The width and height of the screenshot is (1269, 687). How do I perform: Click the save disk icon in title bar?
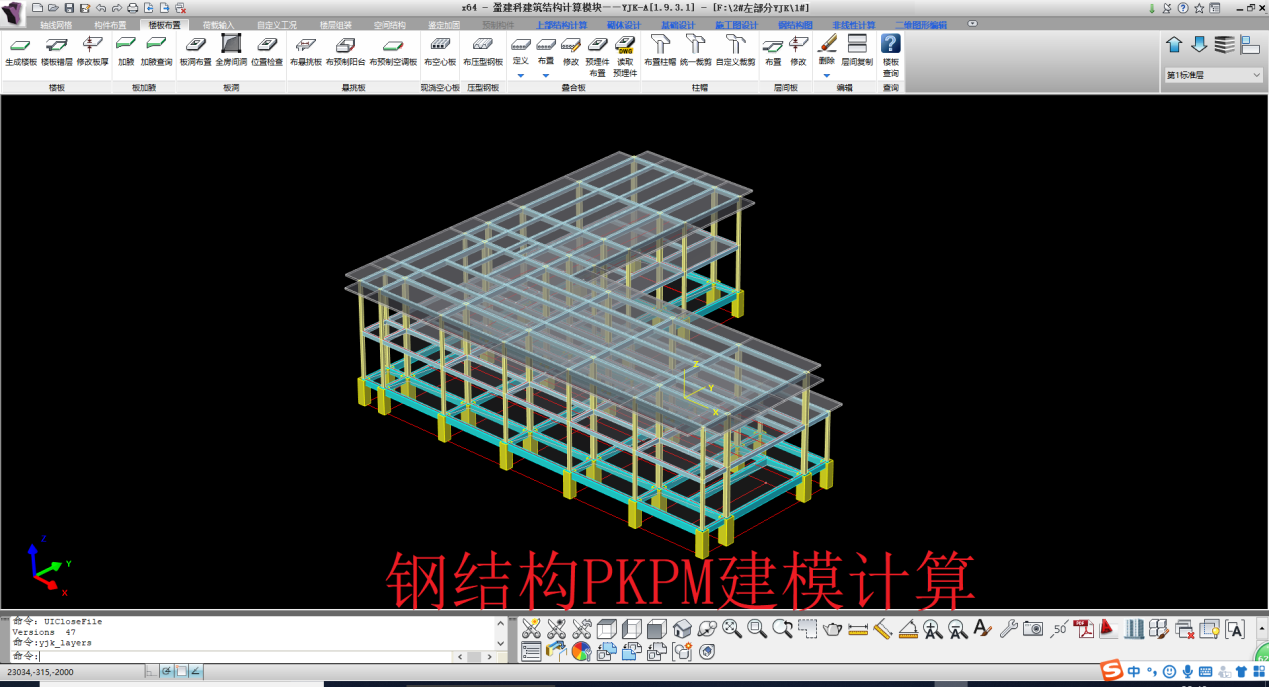click(70, 8)
